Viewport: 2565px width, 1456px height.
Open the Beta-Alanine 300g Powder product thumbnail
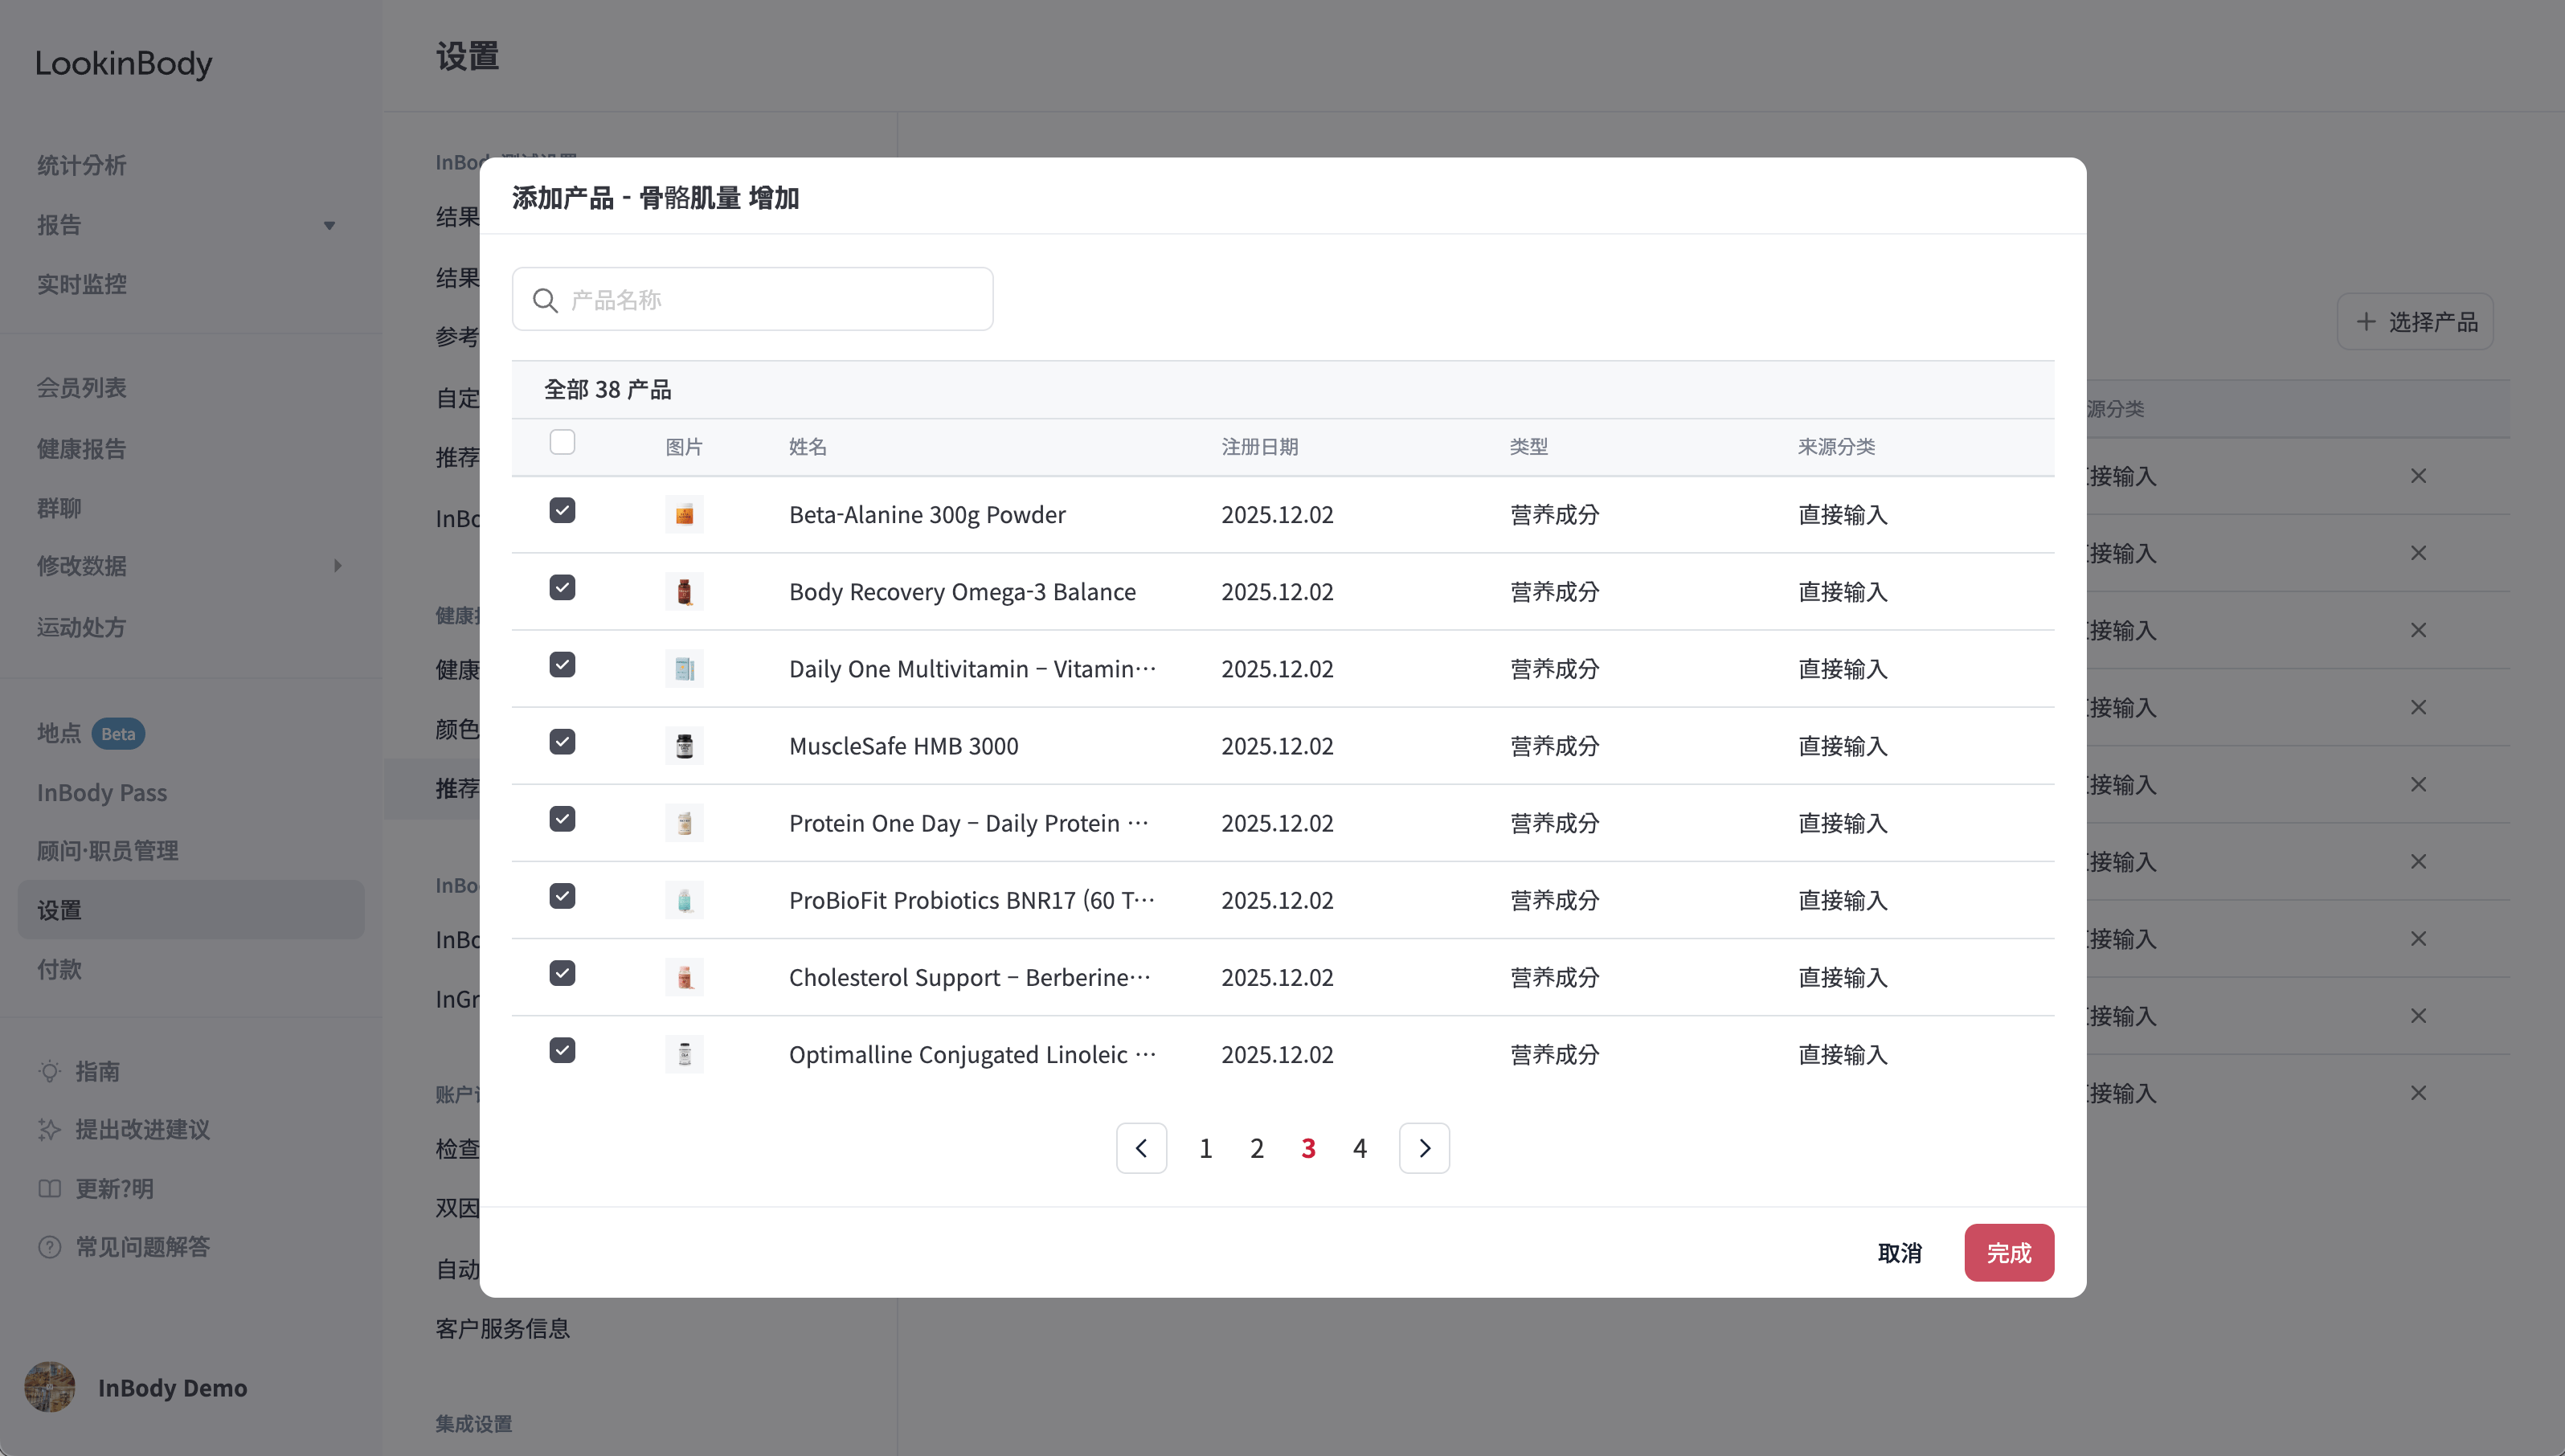pos(684,514)
